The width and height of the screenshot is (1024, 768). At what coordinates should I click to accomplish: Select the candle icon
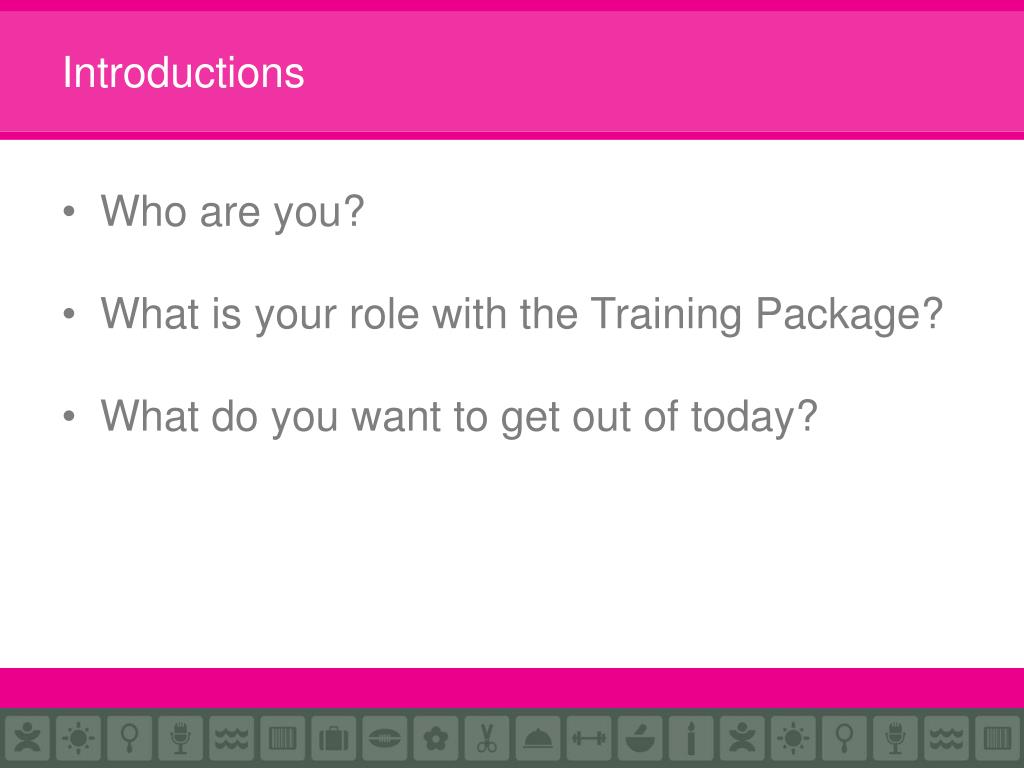point(691,739)
